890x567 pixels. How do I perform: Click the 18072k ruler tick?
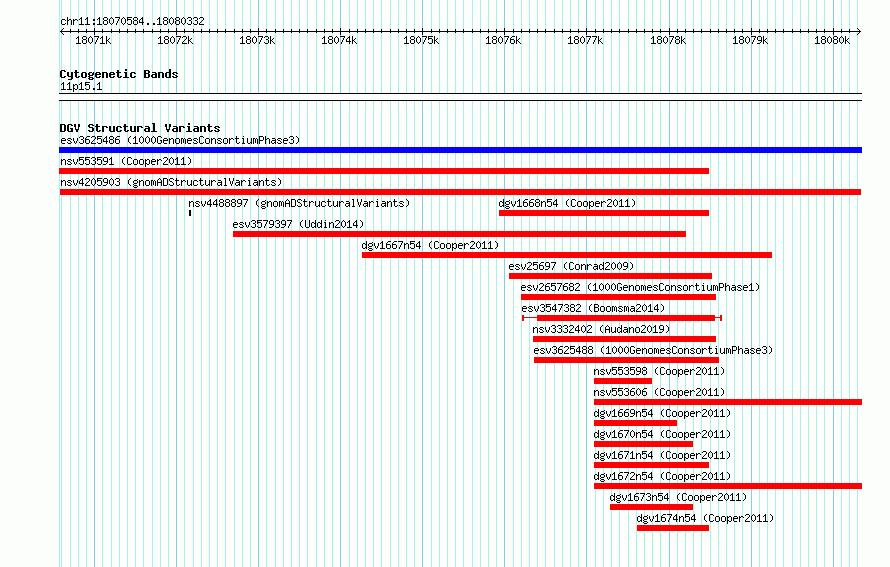(x=175, y=40)
